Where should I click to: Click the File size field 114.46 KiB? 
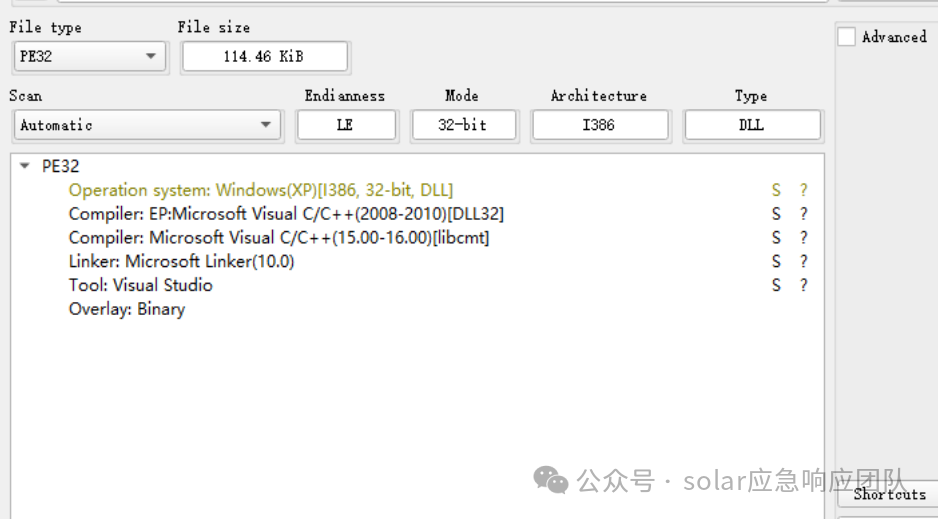tap(265, 57)
